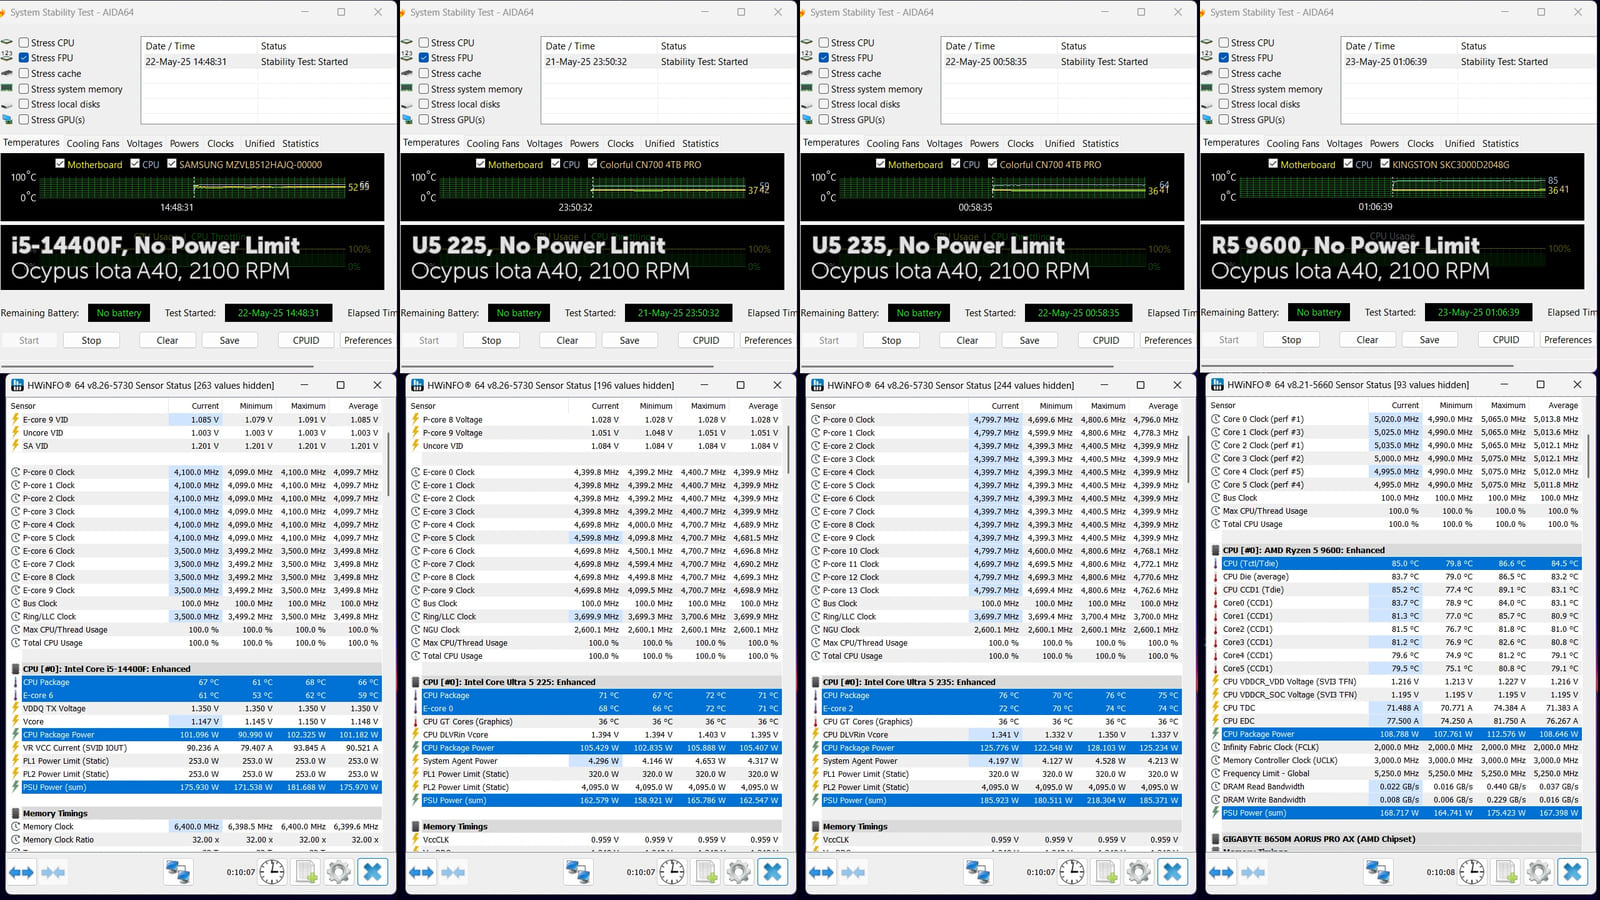
Task: Click expand-columns arrows in Ultra 5 225 HWiNFO window
Action: pos(421,872)
